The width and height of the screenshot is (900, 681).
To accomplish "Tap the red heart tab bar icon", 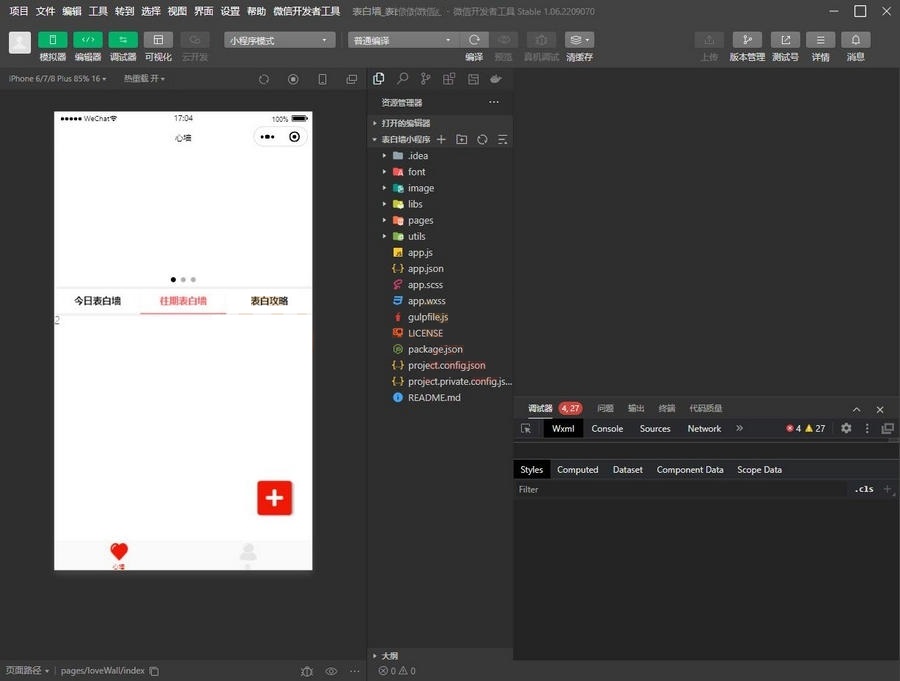I will (x=119, y=551).
